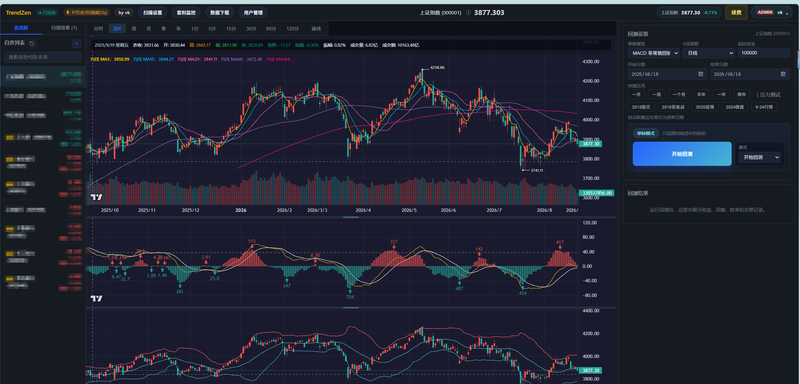
Task: Switch to the 扫描结果 (1) tab
Action: coord(64,28)
